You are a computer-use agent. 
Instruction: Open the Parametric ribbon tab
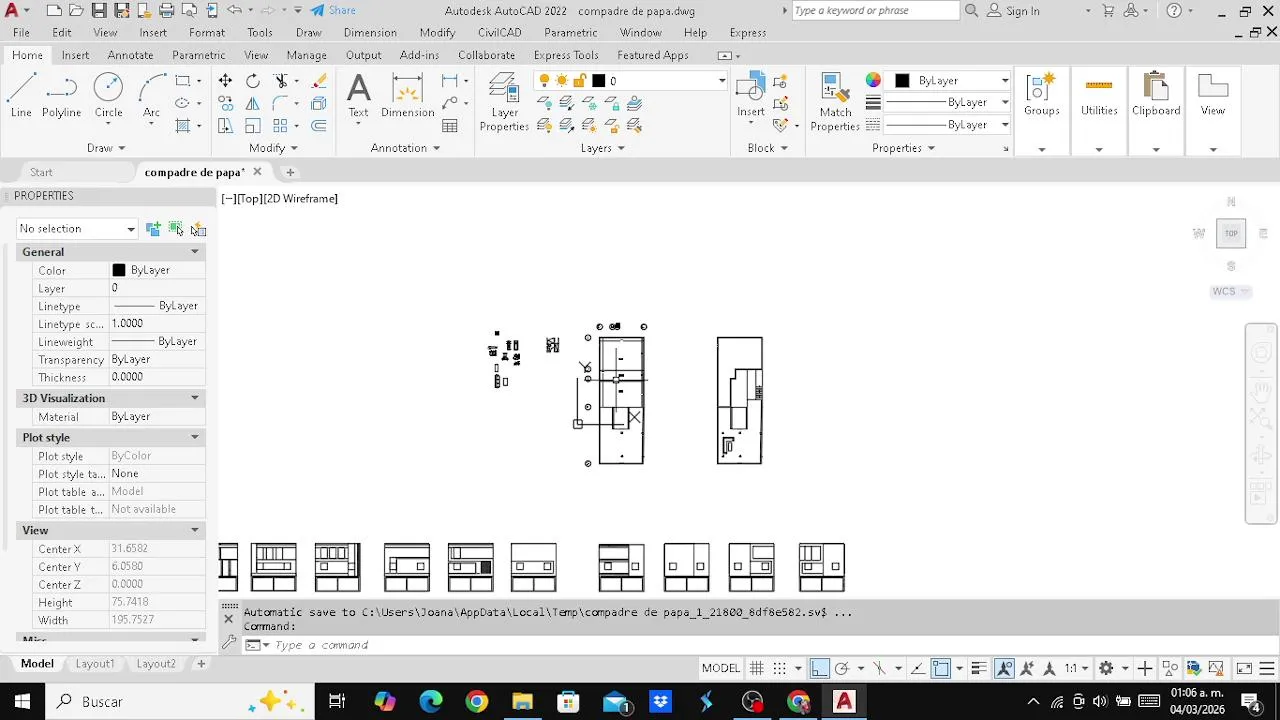click(198, 55)
